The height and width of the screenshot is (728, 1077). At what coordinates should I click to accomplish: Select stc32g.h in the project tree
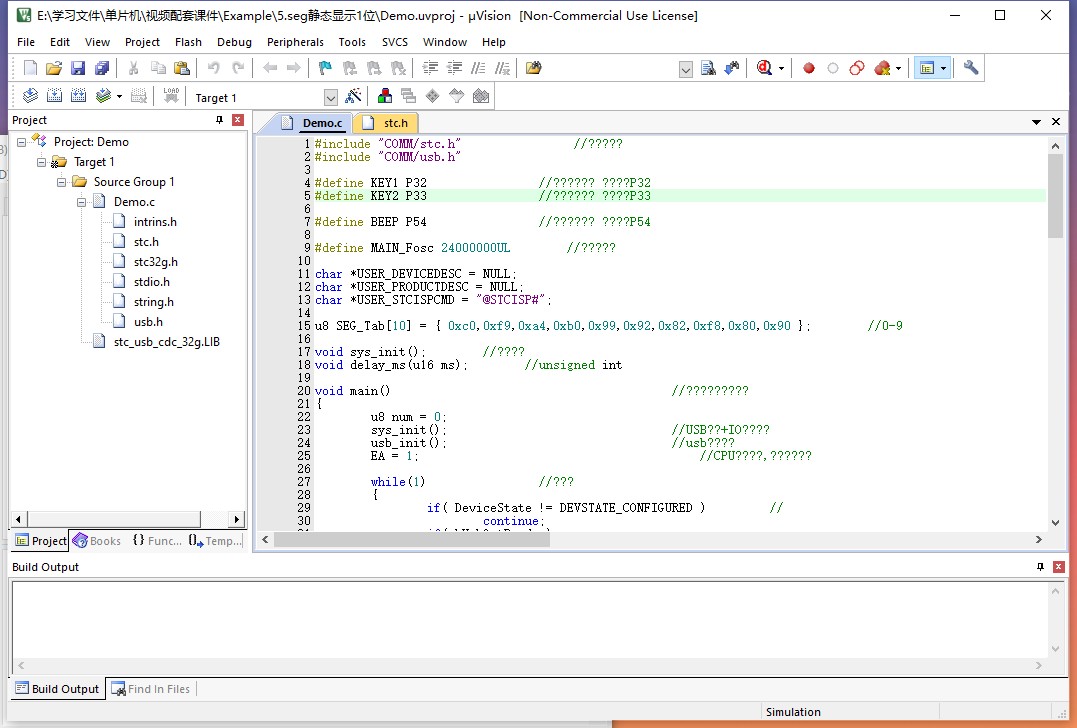point(155,262)
